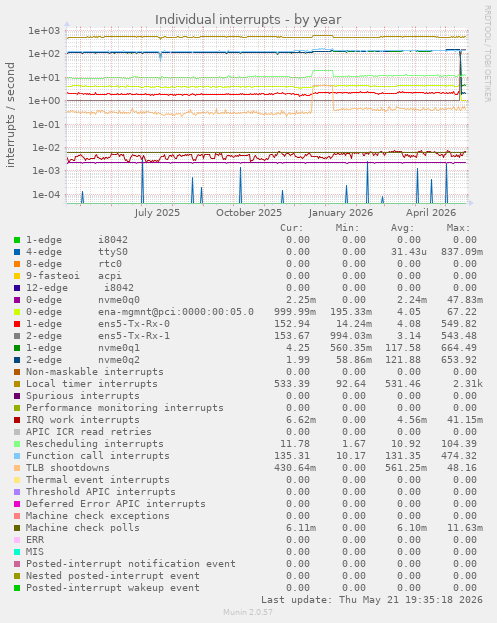Click the April 2026 axis label
This screenshot has width=497, height=623.
coord(431,213)
